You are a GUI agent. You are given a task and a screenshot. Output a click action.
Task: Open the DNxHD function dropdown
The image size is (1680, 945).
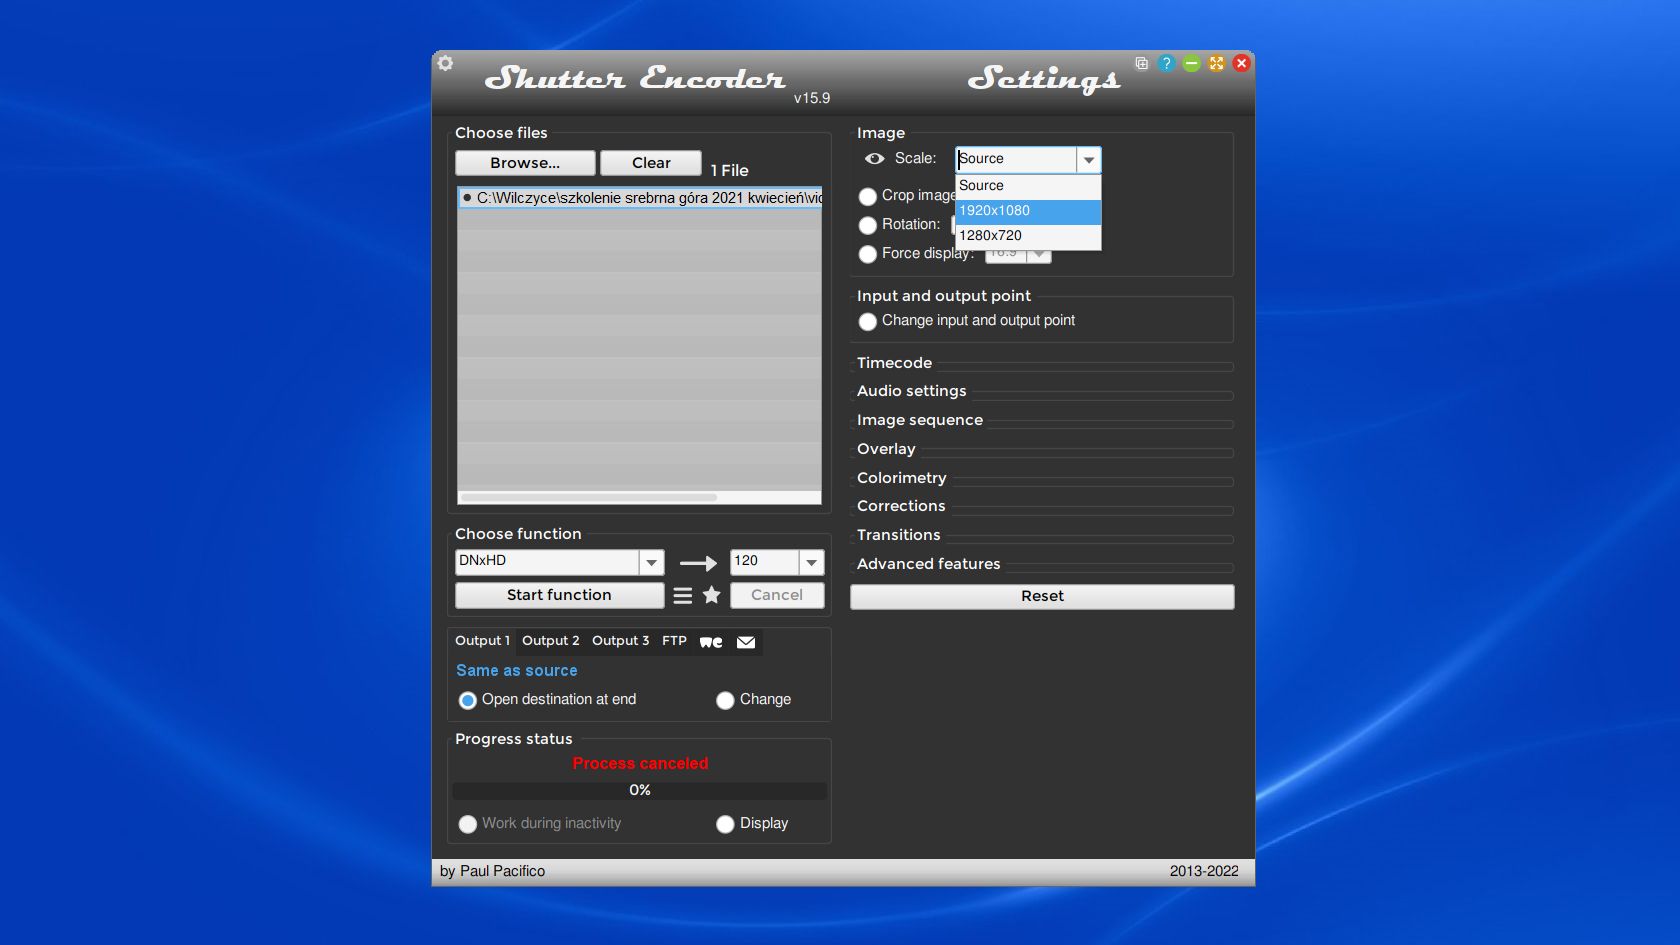pyautogui.click(x=651, y=562)
